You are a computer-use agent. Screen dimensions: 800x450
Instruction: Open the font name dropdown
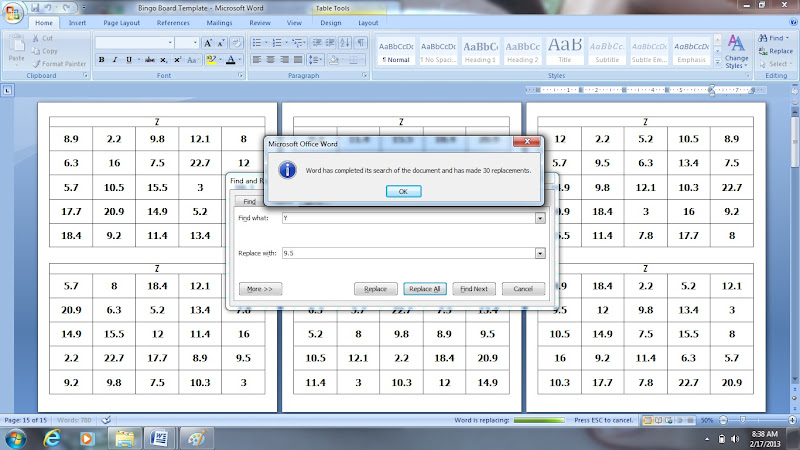click(170, 43)
